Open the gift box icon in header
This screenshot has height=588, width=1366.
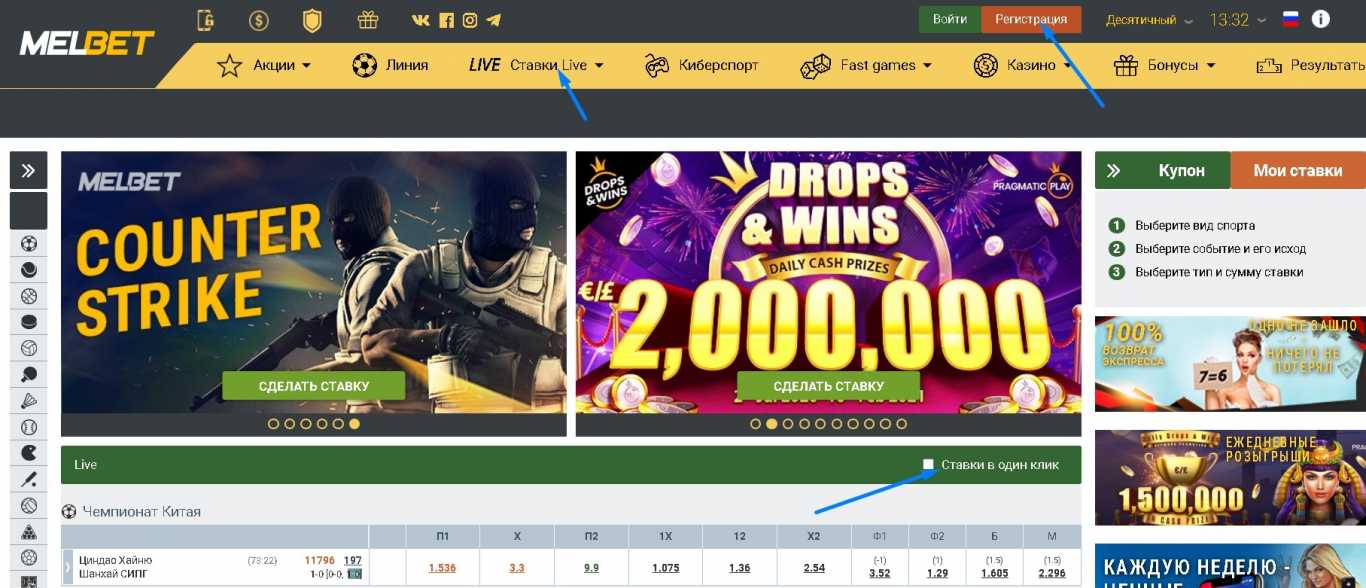(368, 19)
